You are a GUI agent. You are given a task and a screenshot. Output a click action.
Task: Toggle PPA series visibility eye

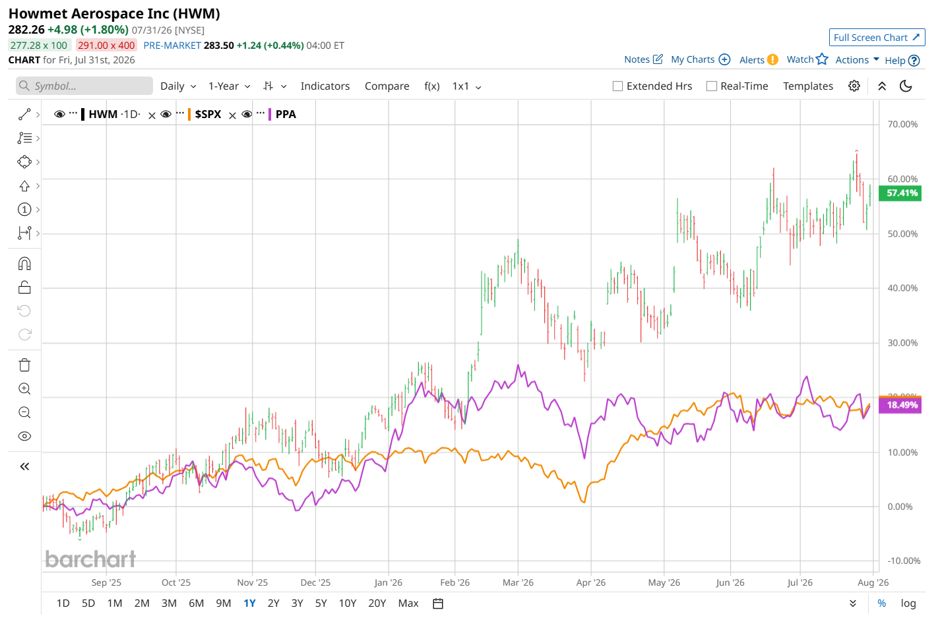[x=246, y=114]
